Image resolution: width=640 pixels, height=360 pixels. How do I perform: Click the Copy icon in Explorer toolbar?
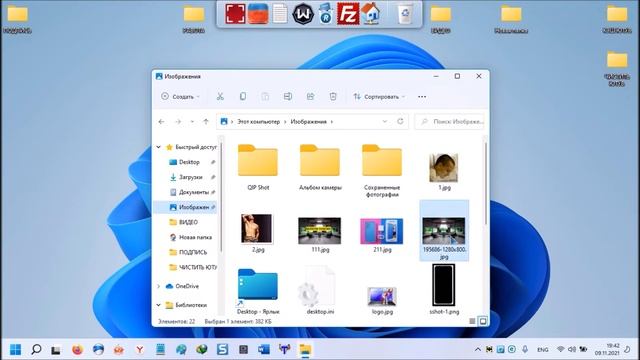[x=242, y=97]
